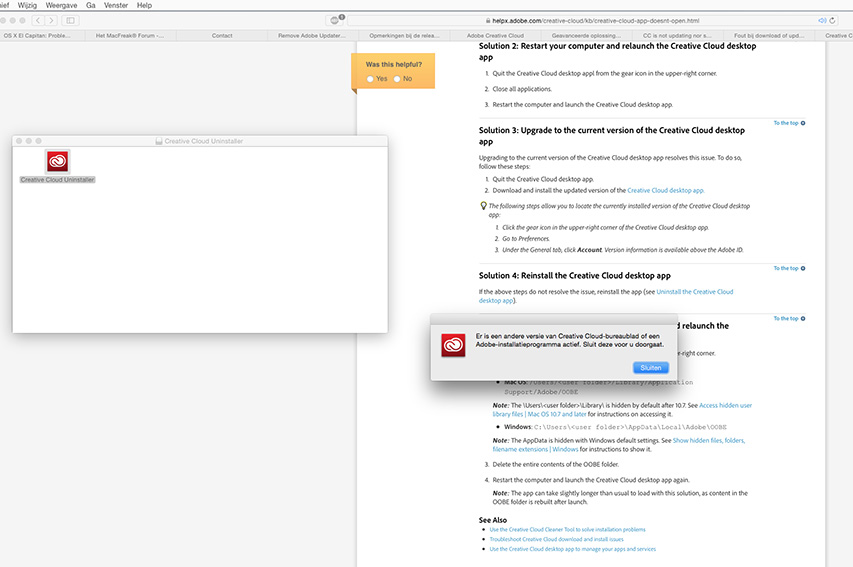Click the dialog message text about Creative Cloud-bureaublad
The width and height of the screenshot is (853, 567).
point(570,340)
